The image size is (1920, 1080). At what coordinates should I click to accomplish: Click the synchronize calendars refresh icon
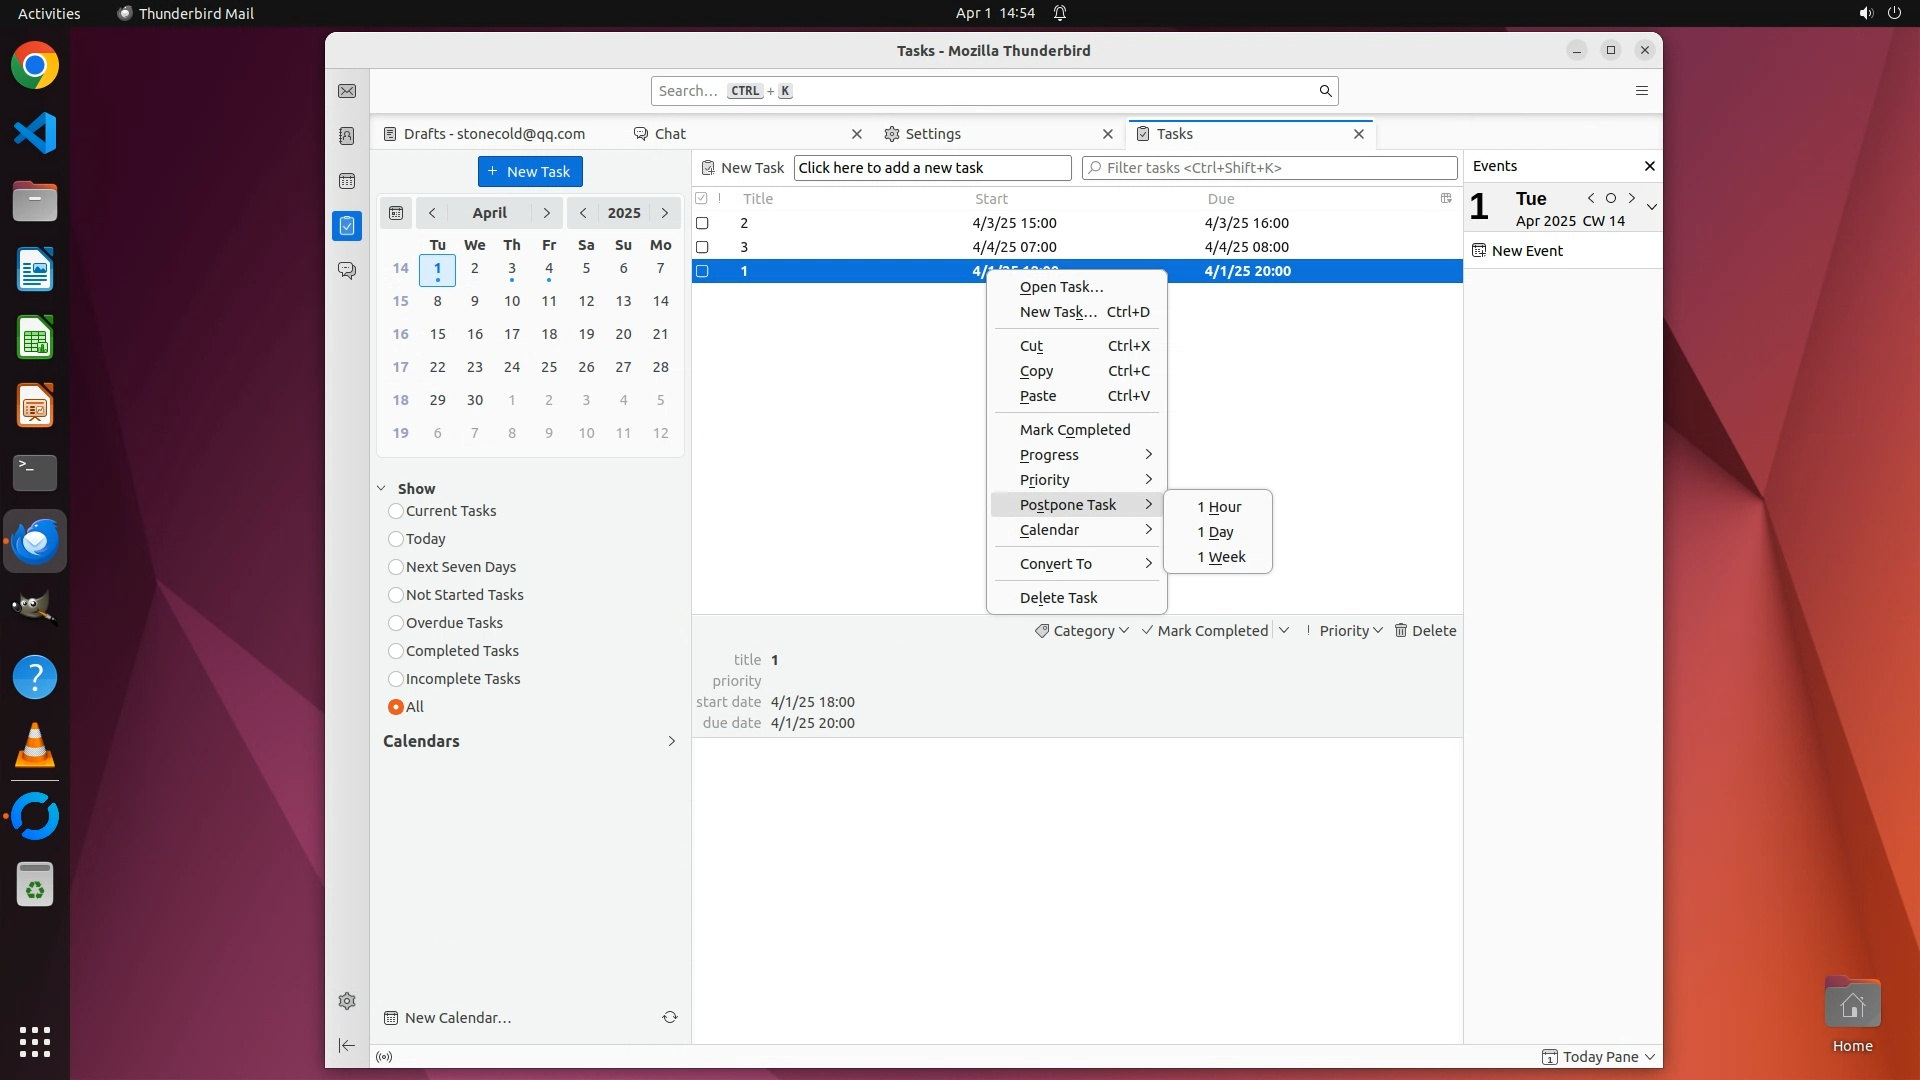point(670,1017)
